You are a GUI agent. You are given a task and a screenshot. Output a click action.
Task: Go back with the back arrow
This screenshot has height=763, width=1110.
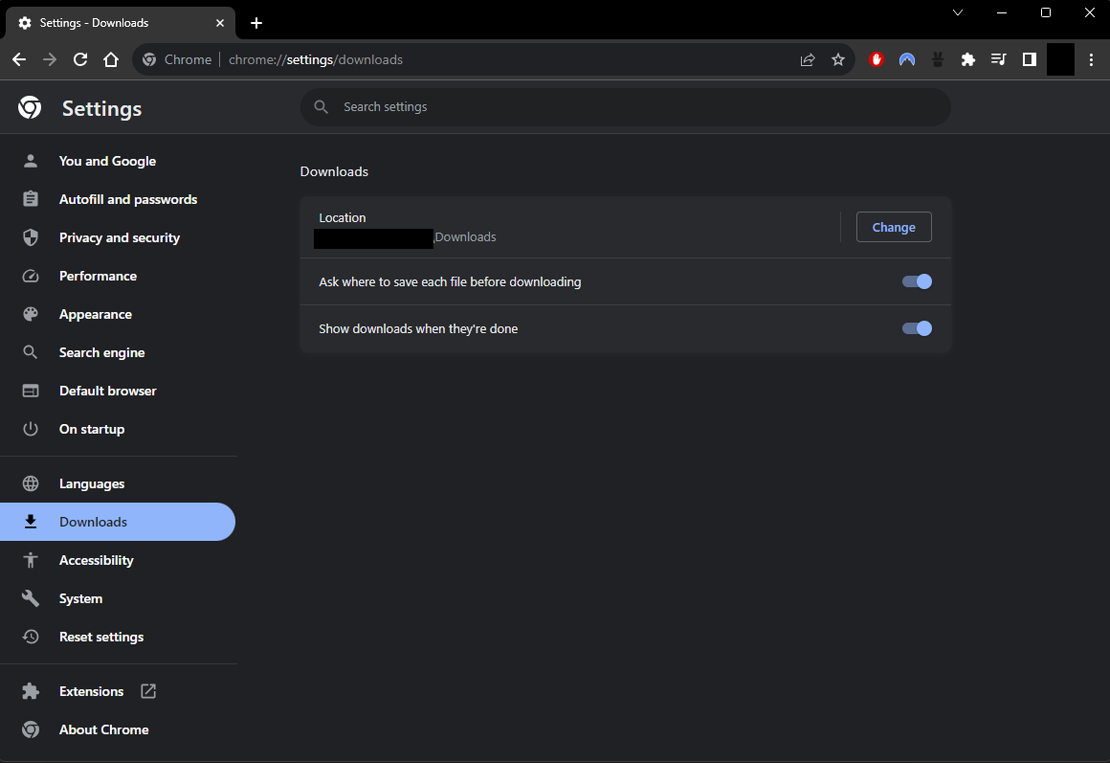click(x=19, y=60)
